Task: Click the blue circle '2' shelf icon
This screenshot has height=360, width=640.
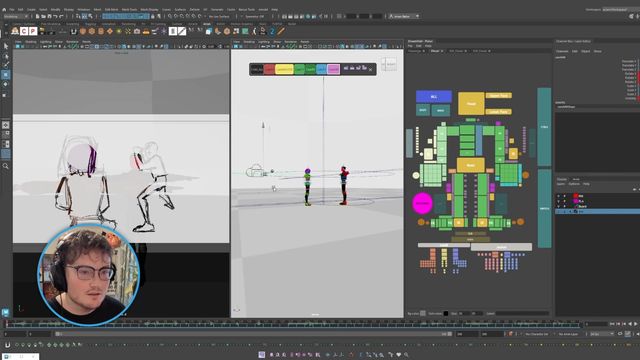Action: pyautogui.click(x=272, y=31)
